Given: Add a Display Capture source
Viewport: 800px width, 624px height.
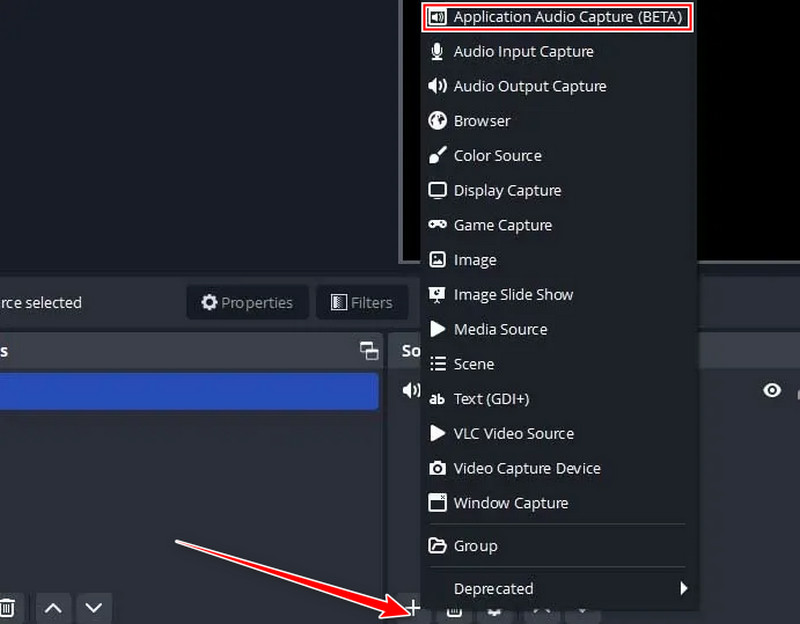Looking at the screenshot, I should coord(559,190).
